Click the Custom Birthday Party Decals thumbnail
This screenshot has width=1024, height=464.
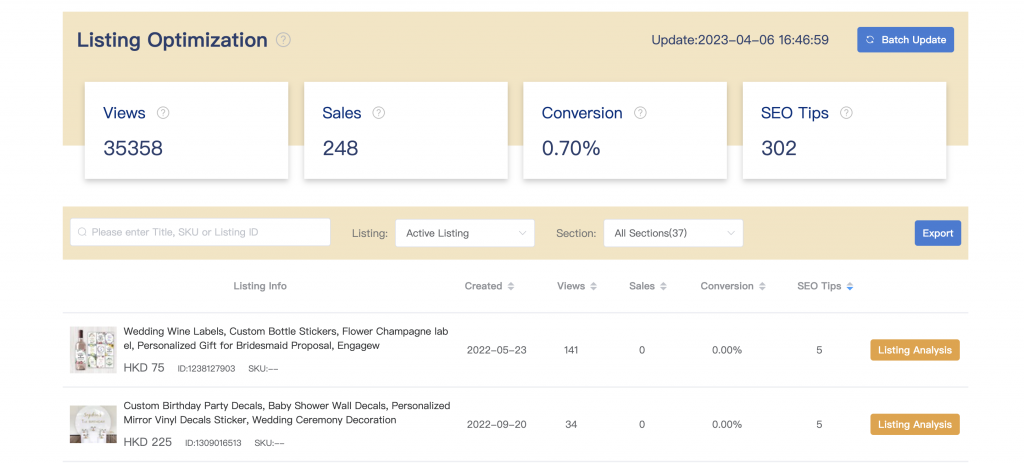click(x=93, y=424)
